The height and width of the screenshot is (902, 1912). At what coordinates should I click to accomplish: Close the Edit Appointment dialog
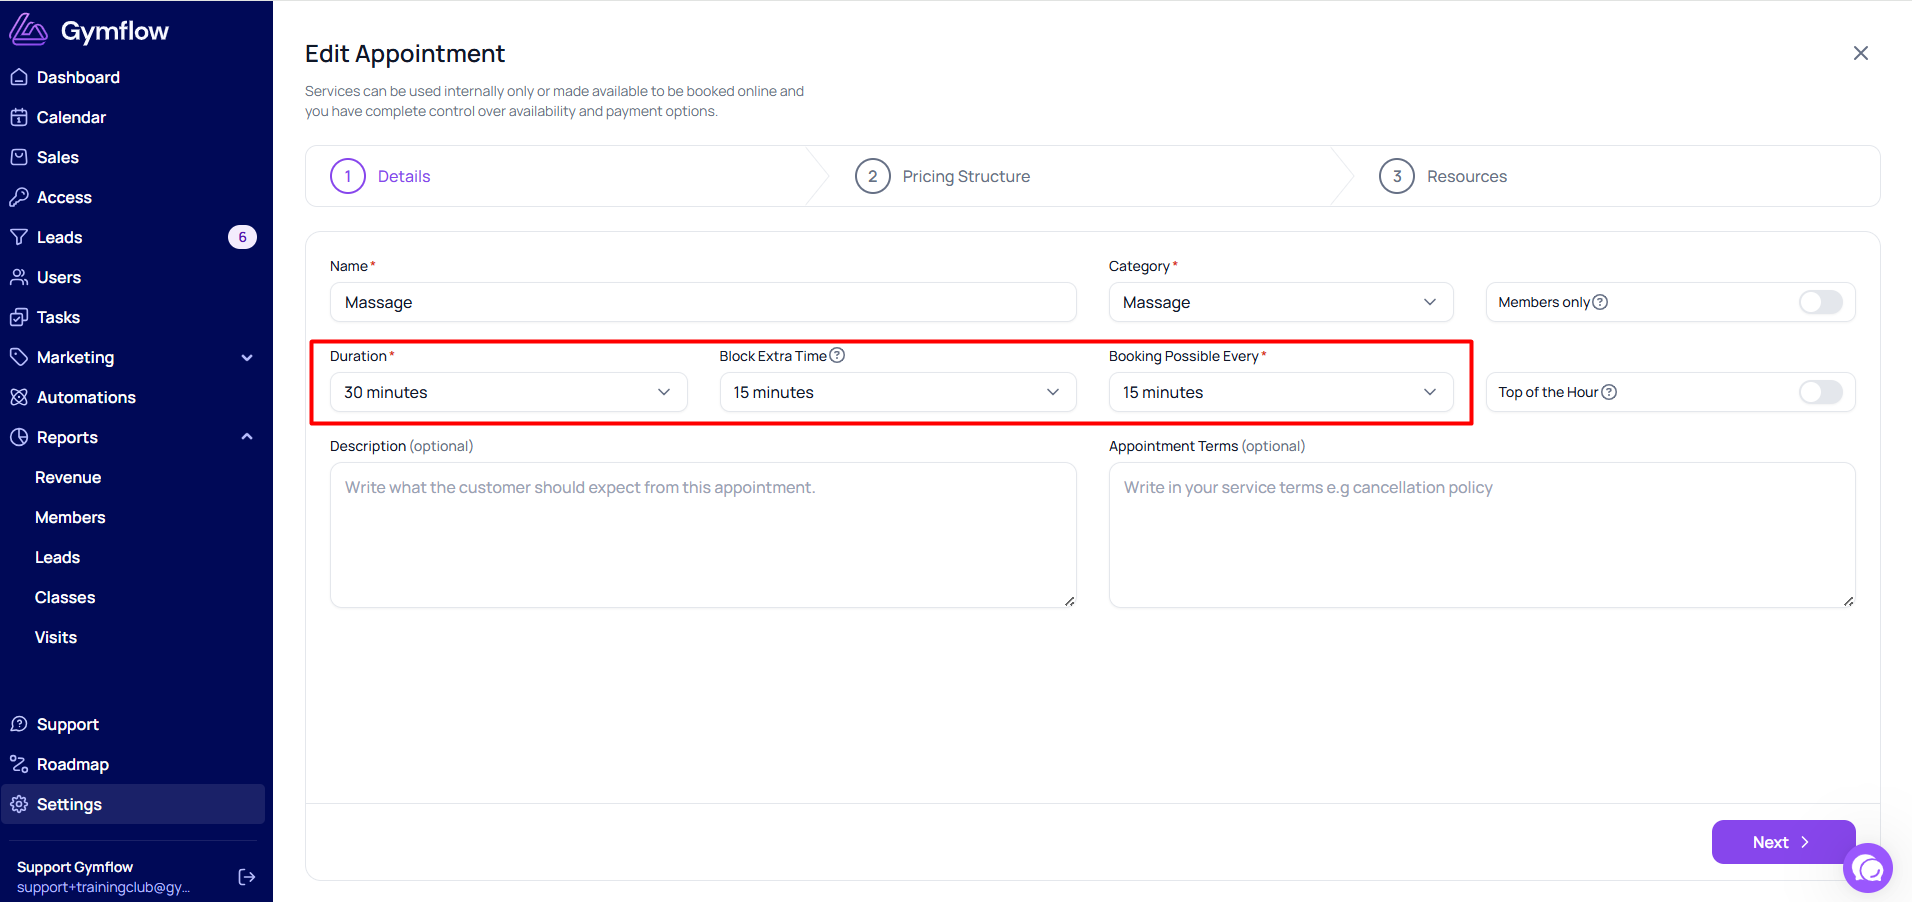pyautogui.click(x=1860, y=53)
